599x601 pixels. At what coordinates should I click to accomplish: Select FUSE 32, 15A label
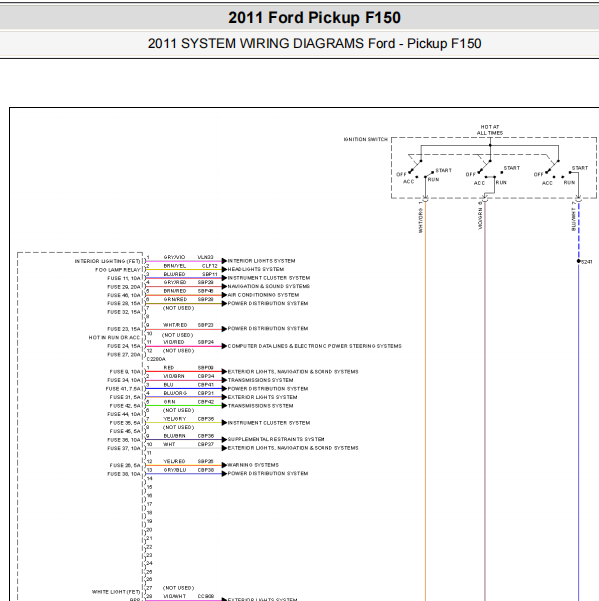[124, 312]
